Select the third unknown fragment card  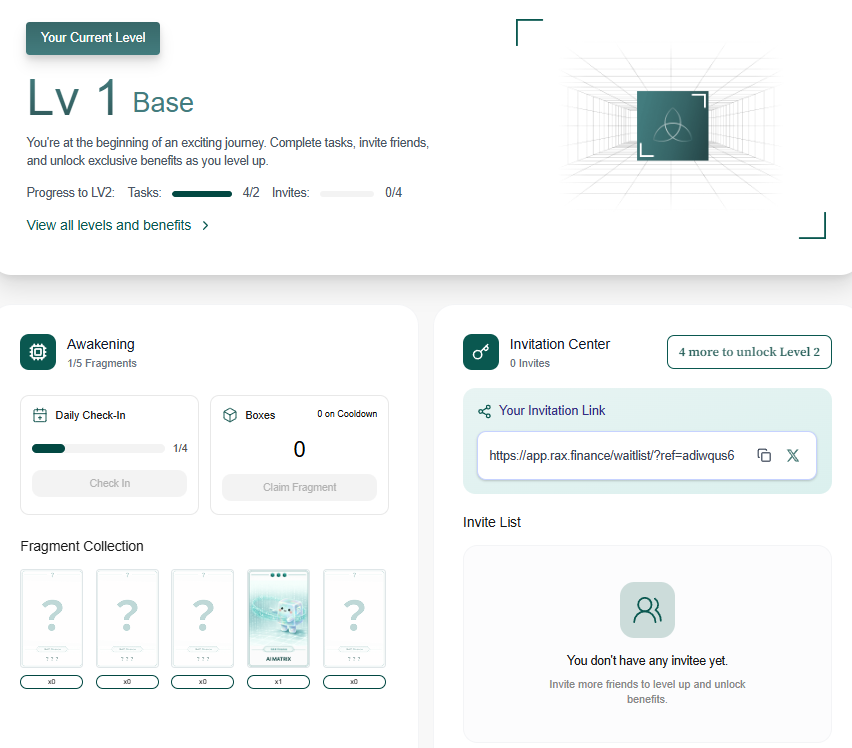pos(203,618)
